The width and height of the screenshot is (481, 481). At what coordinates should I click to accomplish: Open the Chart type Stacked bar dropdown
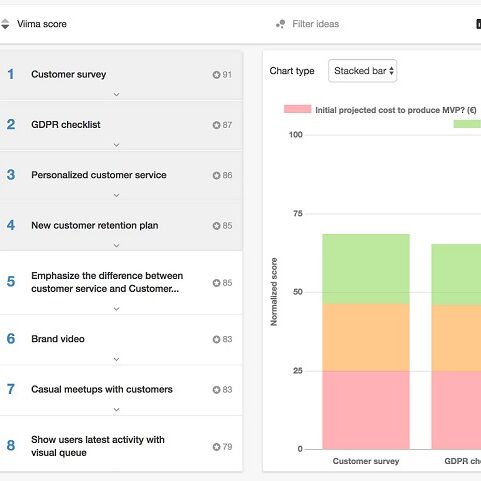pyautogui.click(x=362, y=71)
